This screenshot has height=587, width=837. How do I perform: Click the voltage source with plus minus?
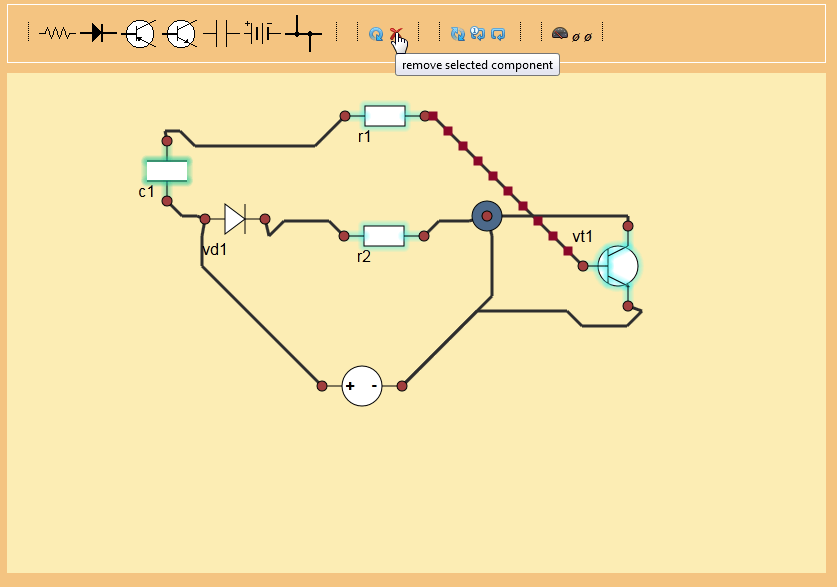[x=362, y=386]
